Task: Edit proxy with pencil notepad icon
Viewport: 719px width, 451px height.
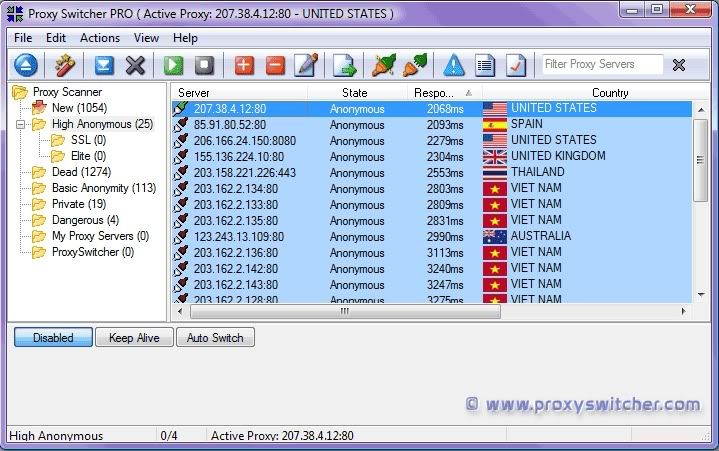Action: click(307, 65)
